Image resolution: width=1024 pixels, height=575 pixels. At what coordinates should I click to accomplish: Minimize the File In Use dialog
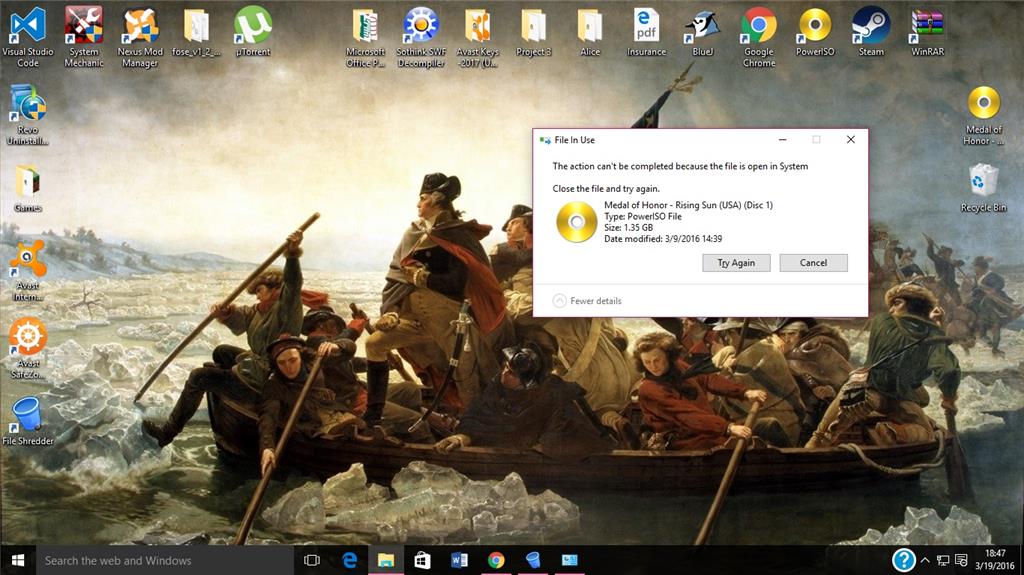782,139
